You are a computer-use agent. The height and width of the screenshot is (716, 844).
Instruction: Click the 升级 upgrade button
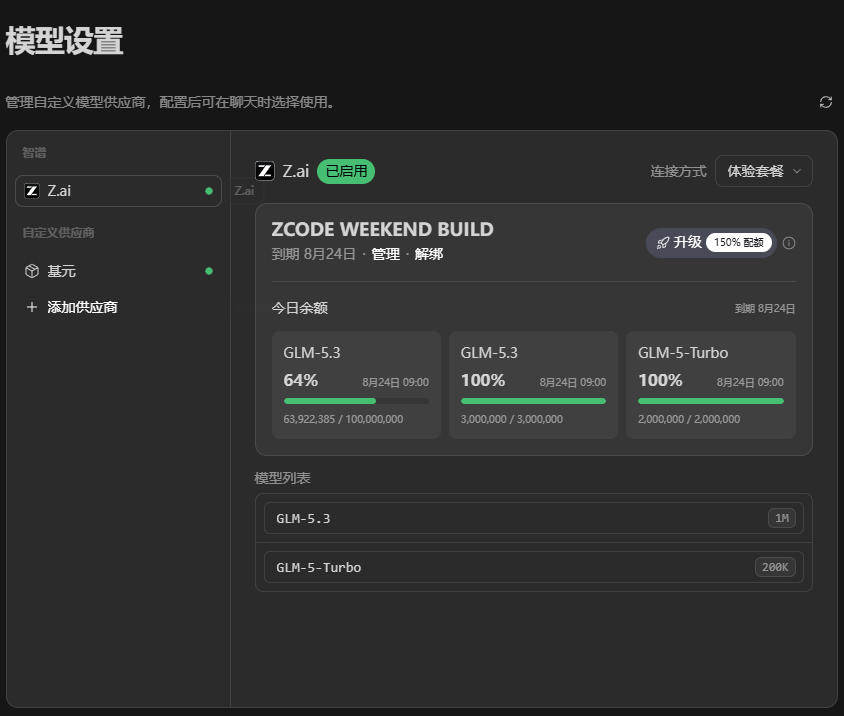(711, 243)
